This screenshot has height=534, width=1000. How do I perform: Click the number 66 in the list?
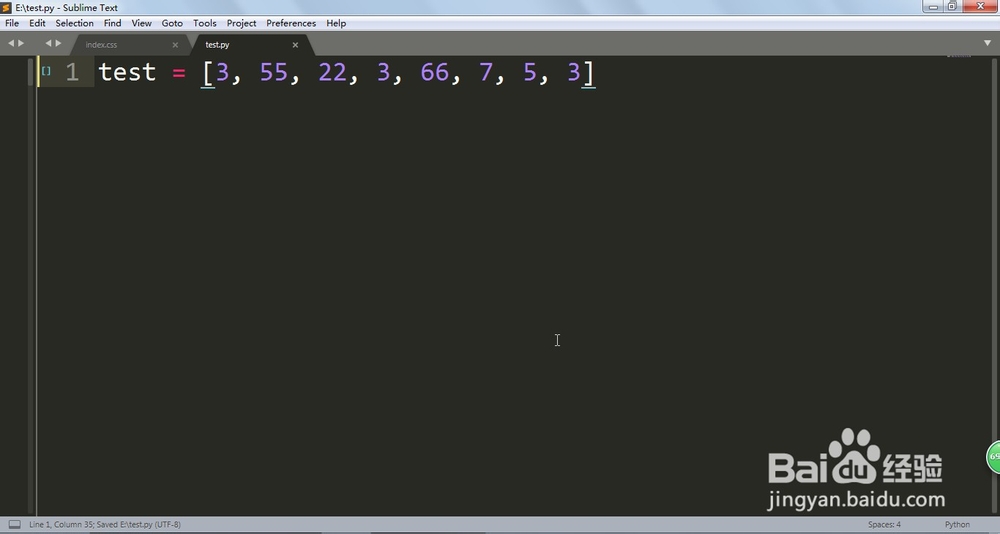(435, 72)
